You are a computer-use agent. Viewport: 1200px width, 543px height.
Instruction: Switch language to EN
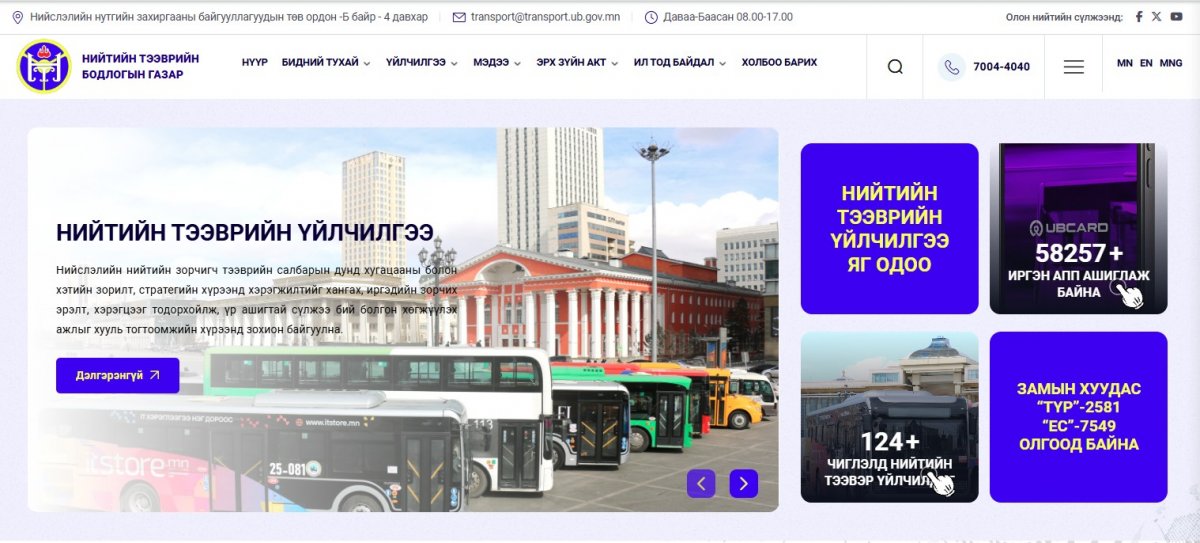click(1146, 63)
